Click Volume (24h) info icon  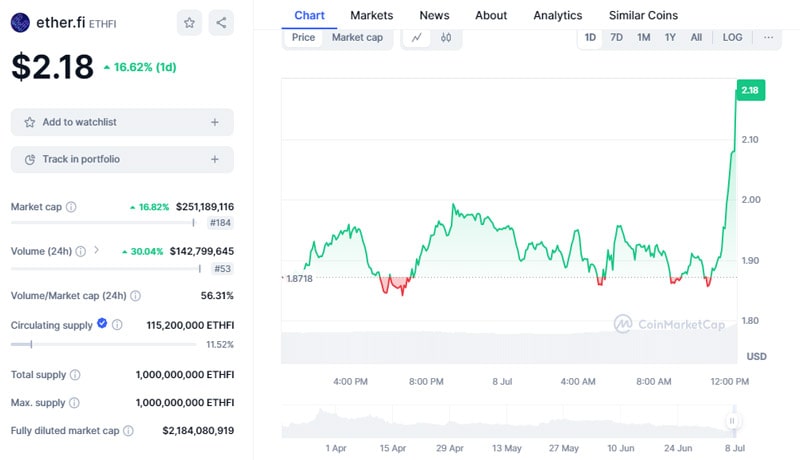81,251
